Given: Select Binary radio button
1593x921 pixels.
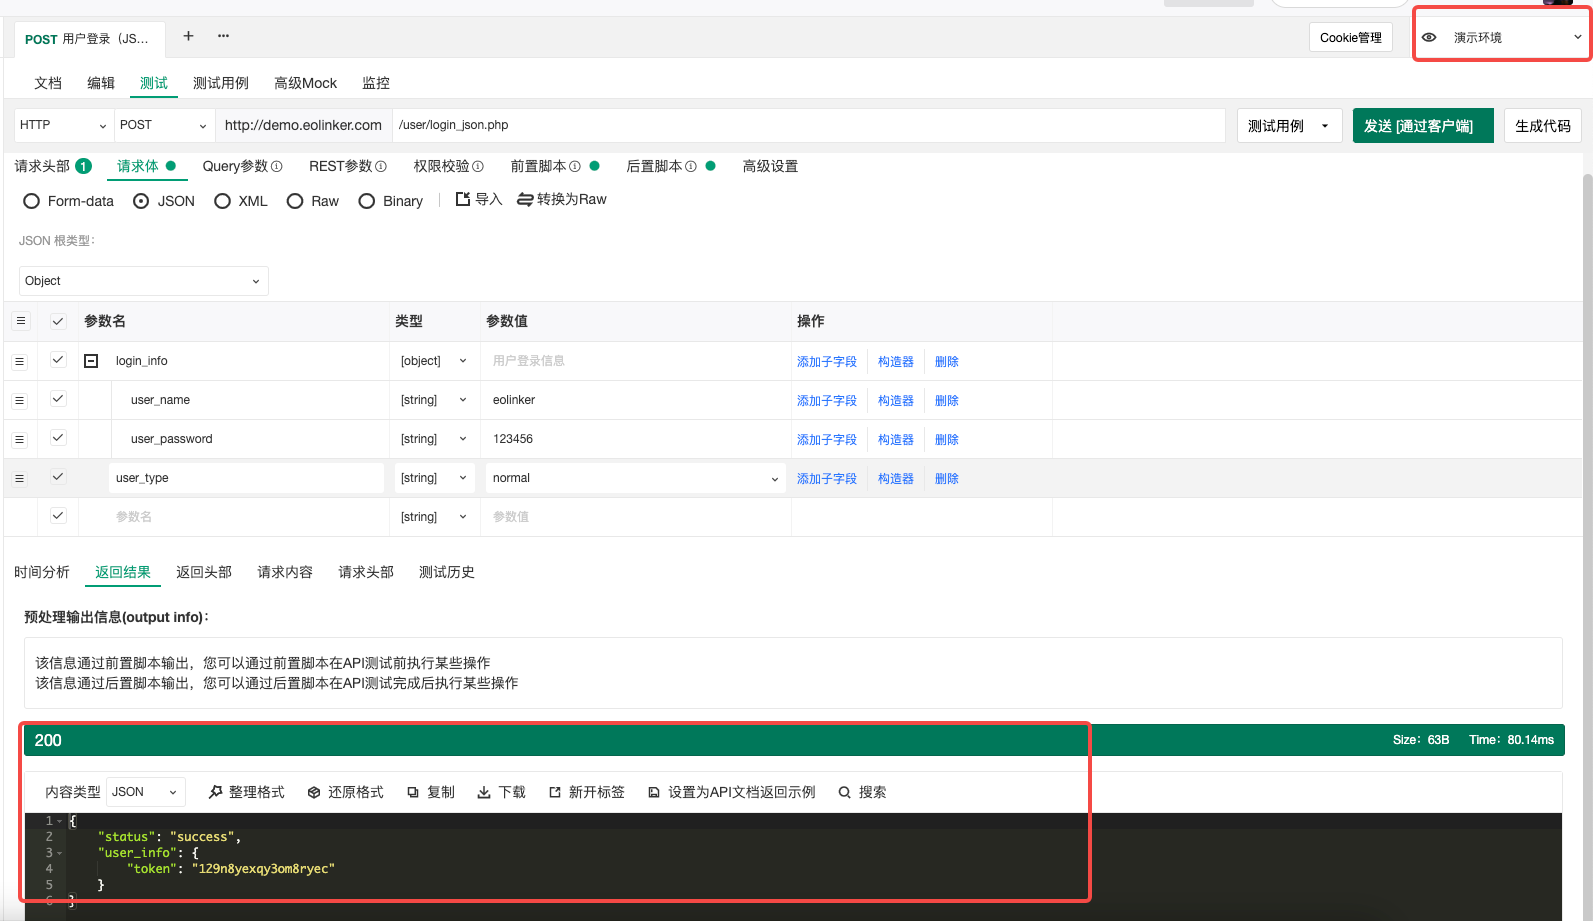Looking at the screenshot, I should (x=367, y=201).
